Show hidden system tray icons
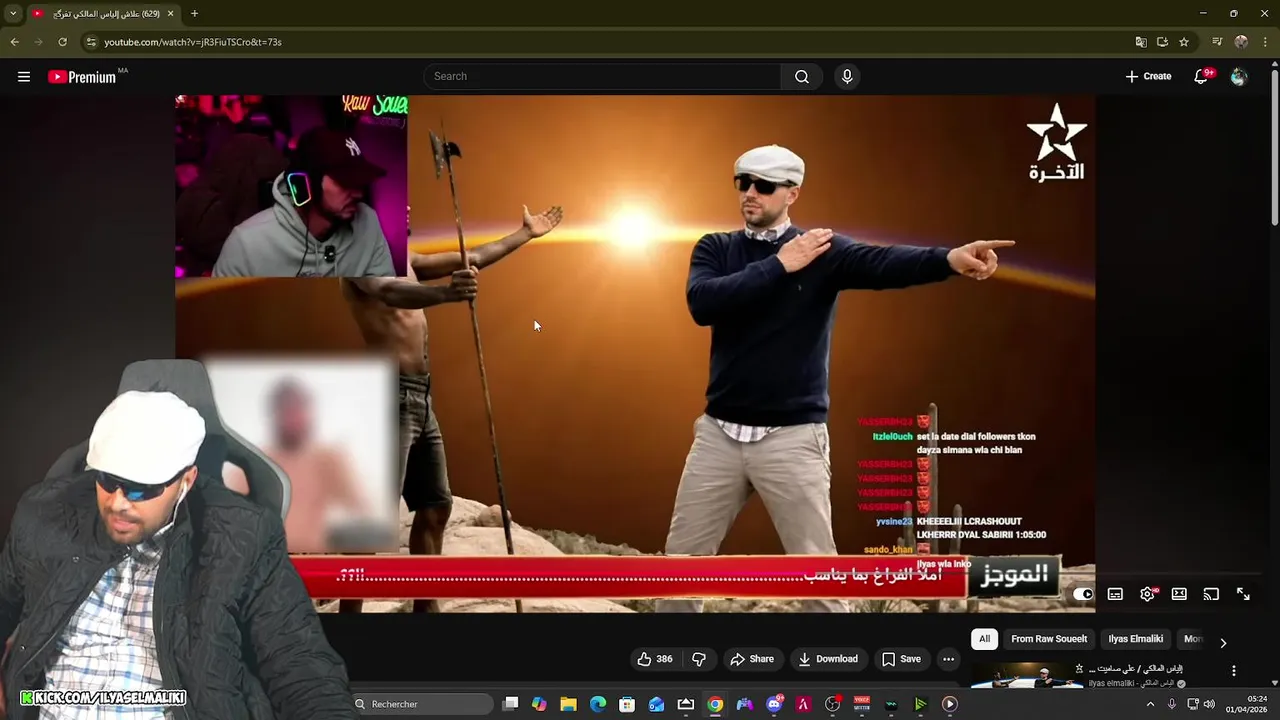The image size is (1280, 720). (x=1150, y=704)
